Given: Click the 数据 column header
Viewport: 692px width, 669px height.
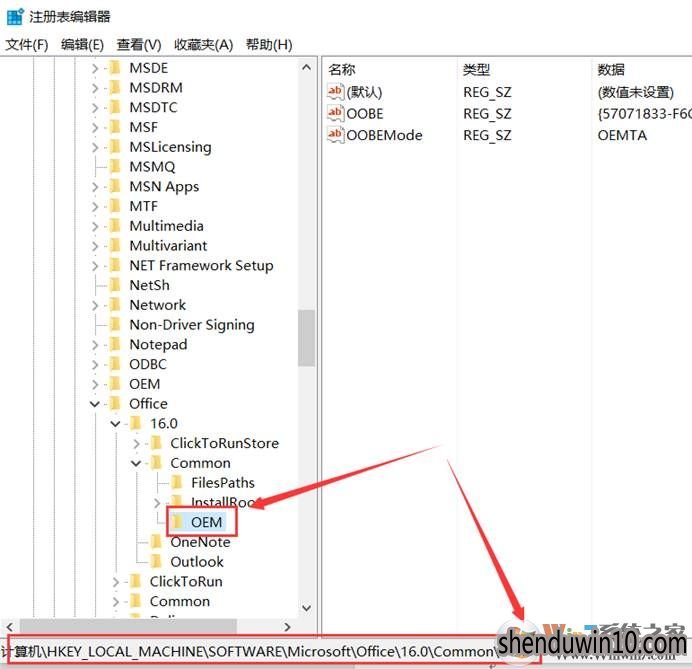Looking at the screenshot, I should coord(611,69).
